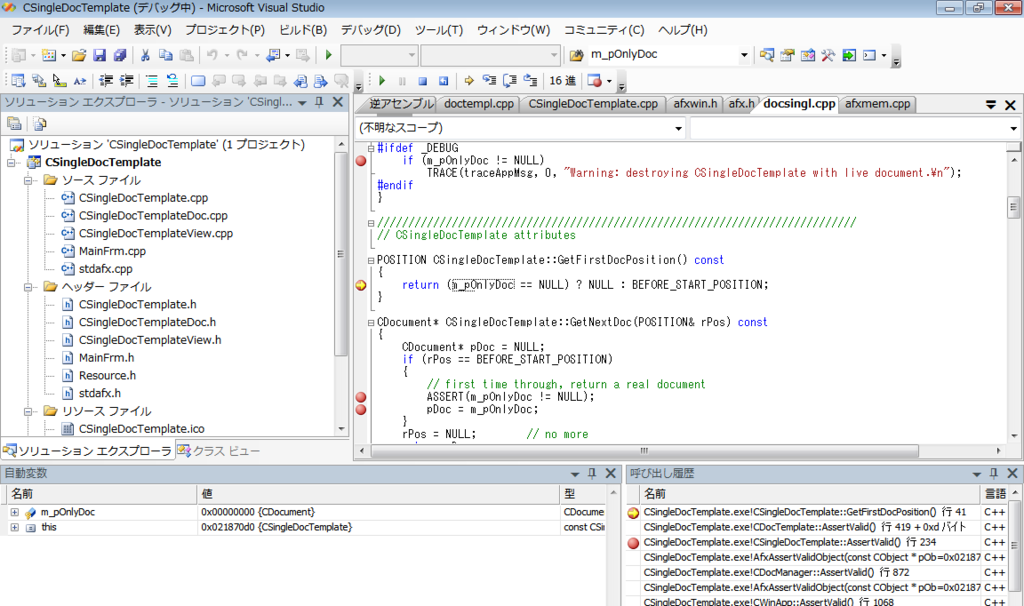Image resolution: width=1024 pixels, height=606 pixels.
Task: Continue debugging with the green play icon
Action: point(382,81)
